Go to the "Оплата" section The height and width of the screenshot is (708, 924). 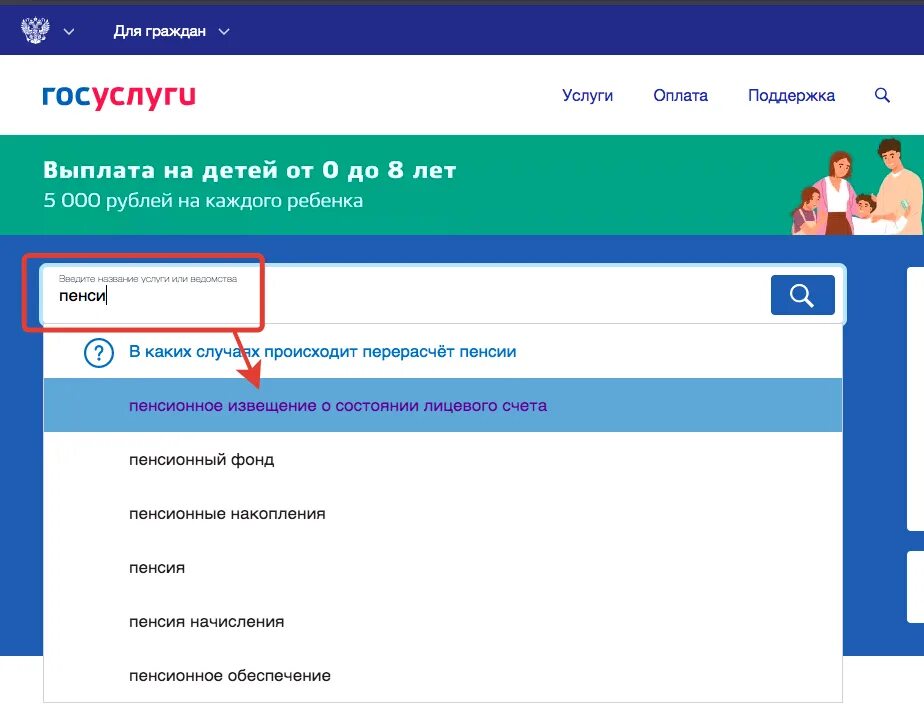(680, 96)
